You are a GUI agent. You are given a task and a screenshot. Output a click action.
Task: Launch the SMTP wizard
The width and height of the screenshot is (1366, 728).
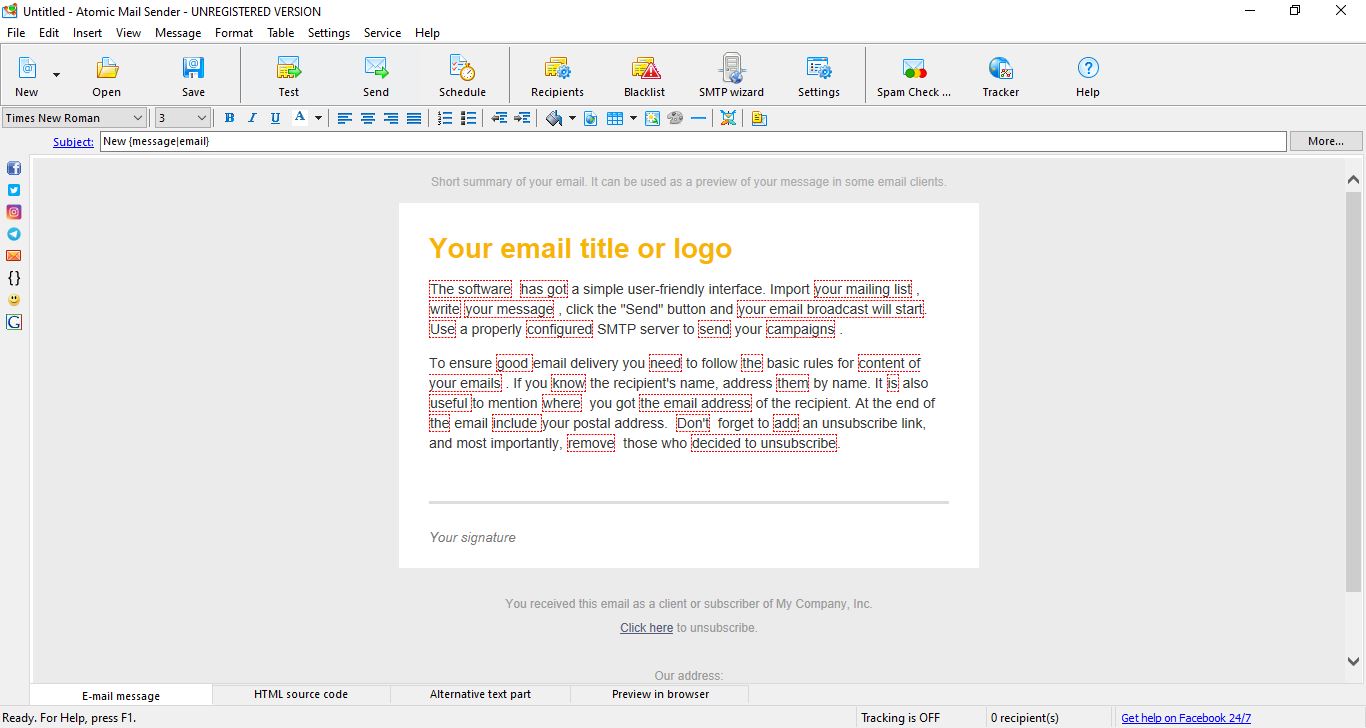[731, 76]
